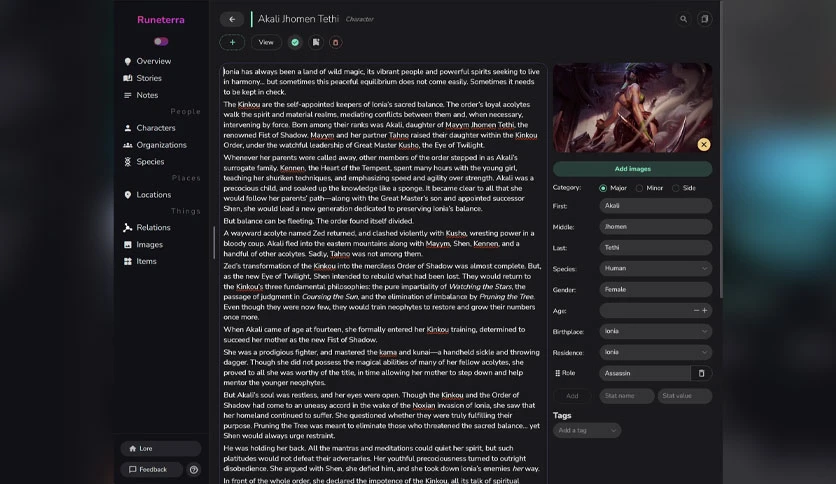
Task: Click the Last name field containing Tethi
Action: click(x=655, y=247)
